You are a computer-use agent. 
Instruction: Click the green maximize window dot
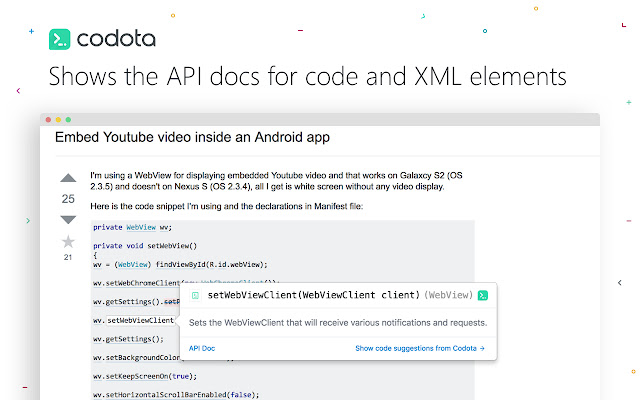point(69,120)
